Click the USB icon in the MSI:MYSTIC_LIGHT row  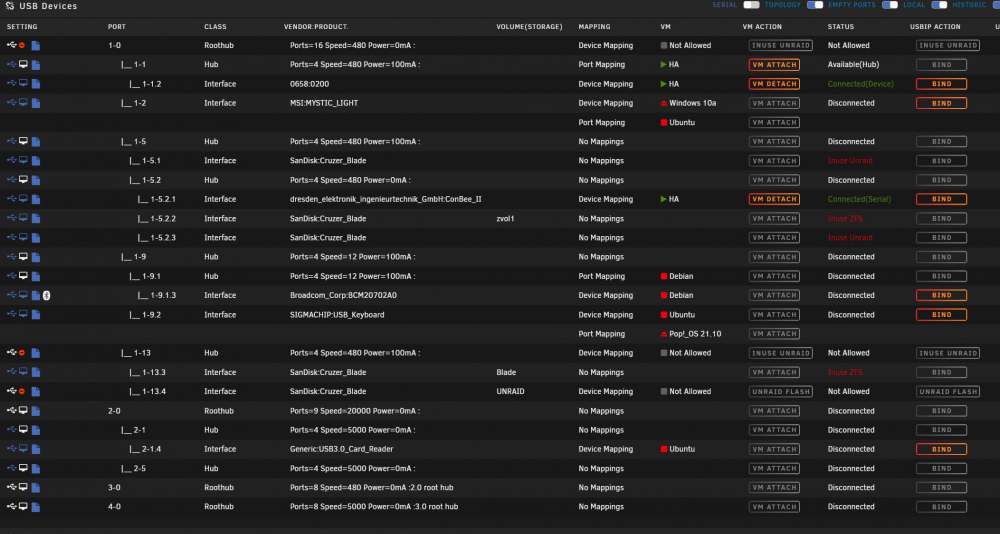point(11,103)
